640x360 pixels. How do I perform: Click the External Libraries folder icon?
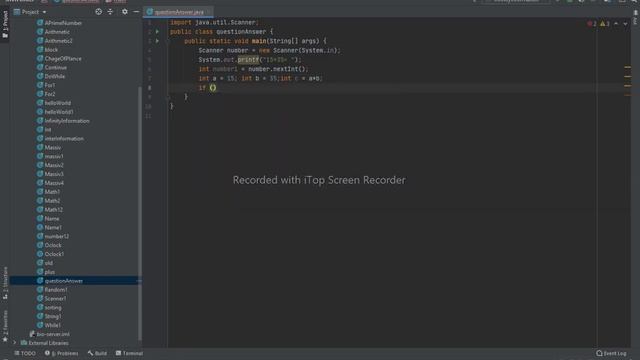[24, 343]
